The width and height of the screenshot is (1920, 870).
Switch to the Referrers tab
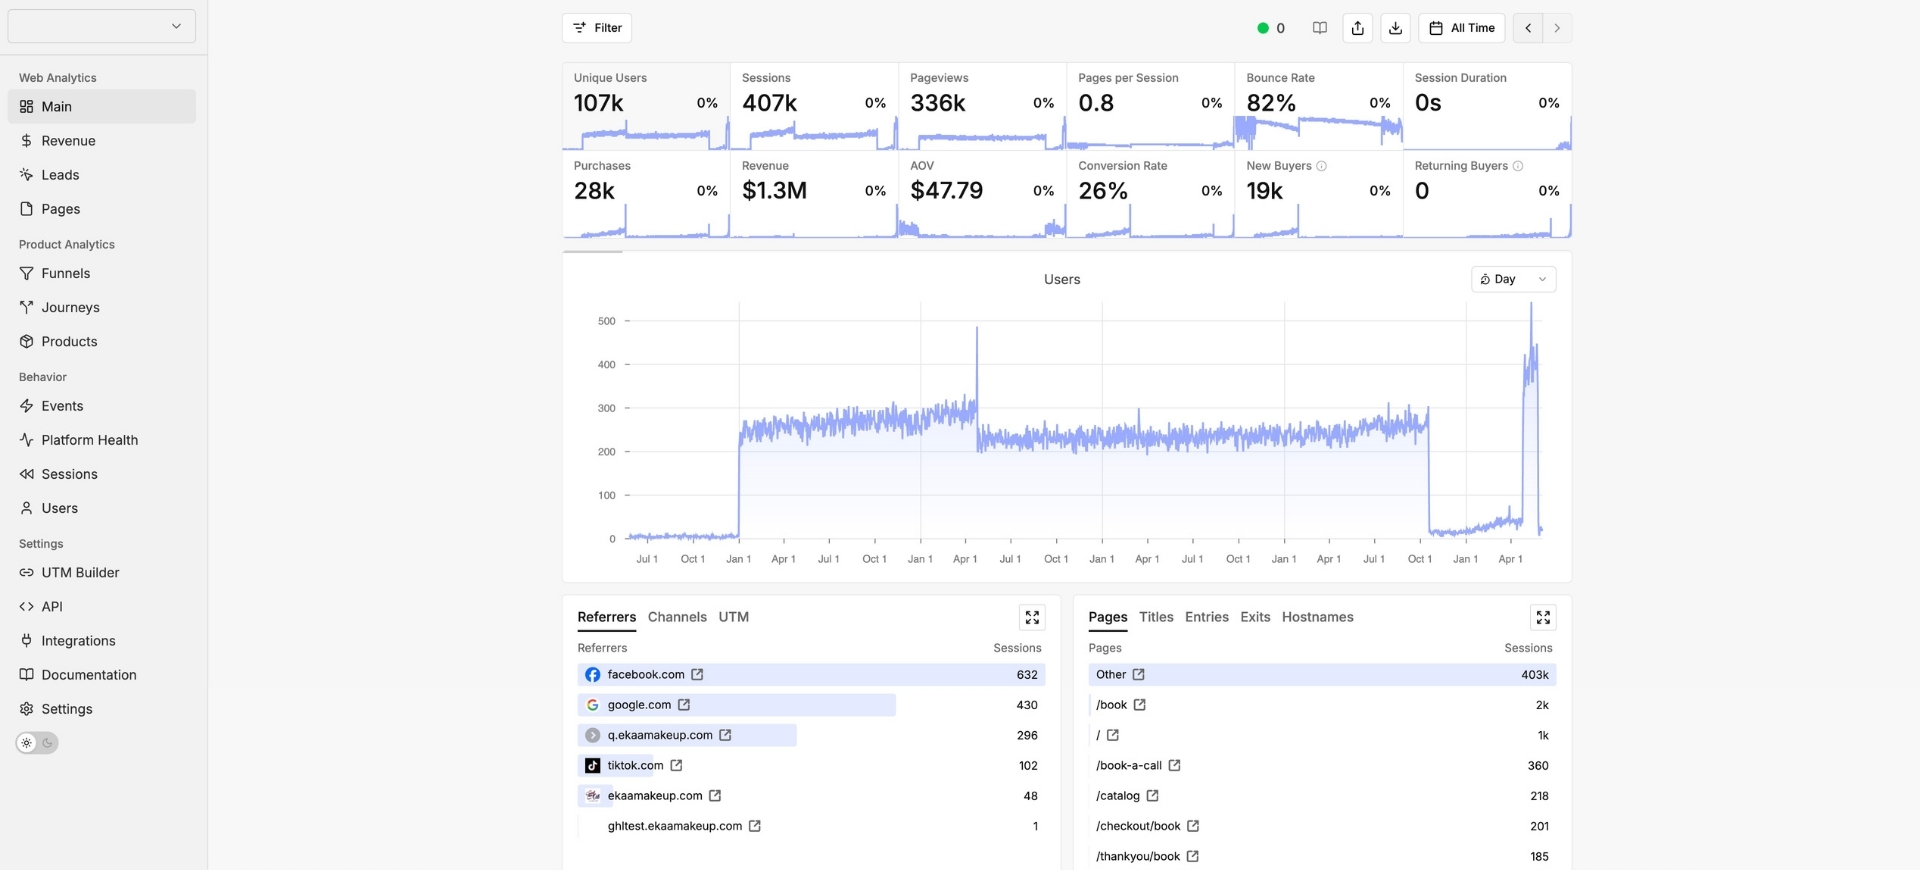[606, 617]
